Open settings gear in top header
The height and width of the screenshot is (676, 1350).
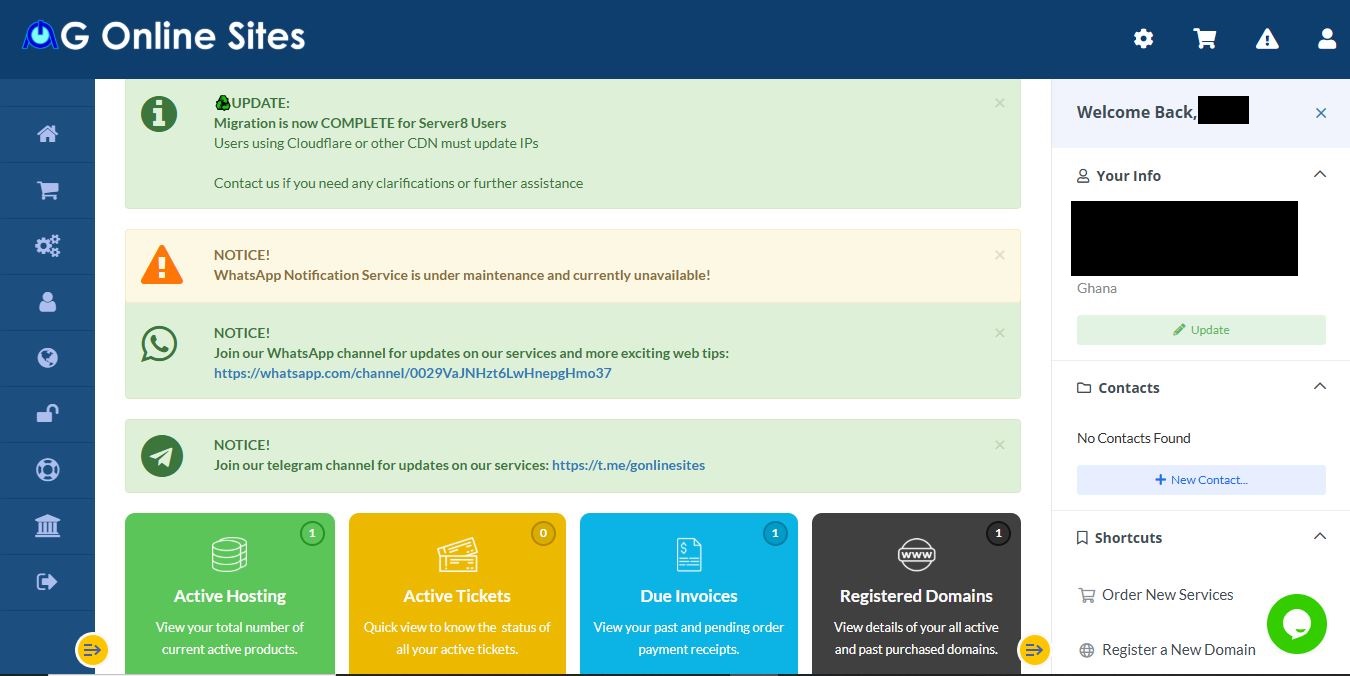coord(1143,39)
